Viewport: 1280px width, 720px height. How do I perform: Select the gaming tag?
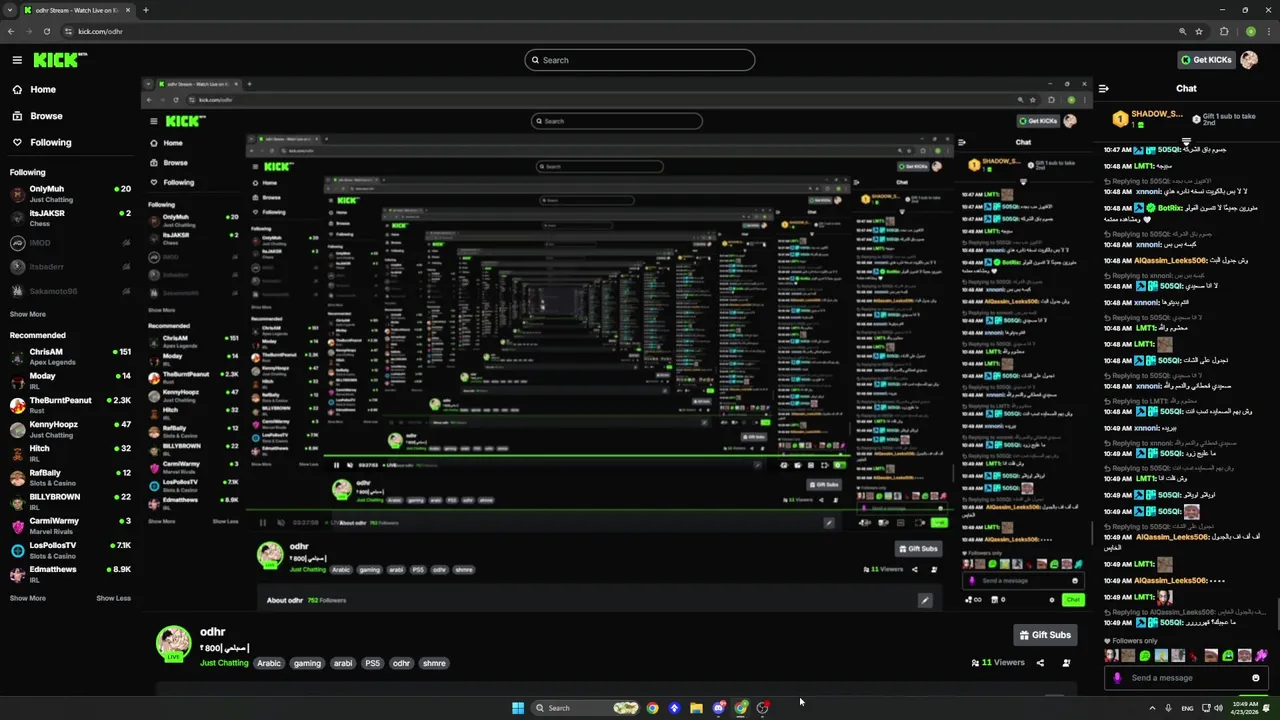tap(307, 663)
